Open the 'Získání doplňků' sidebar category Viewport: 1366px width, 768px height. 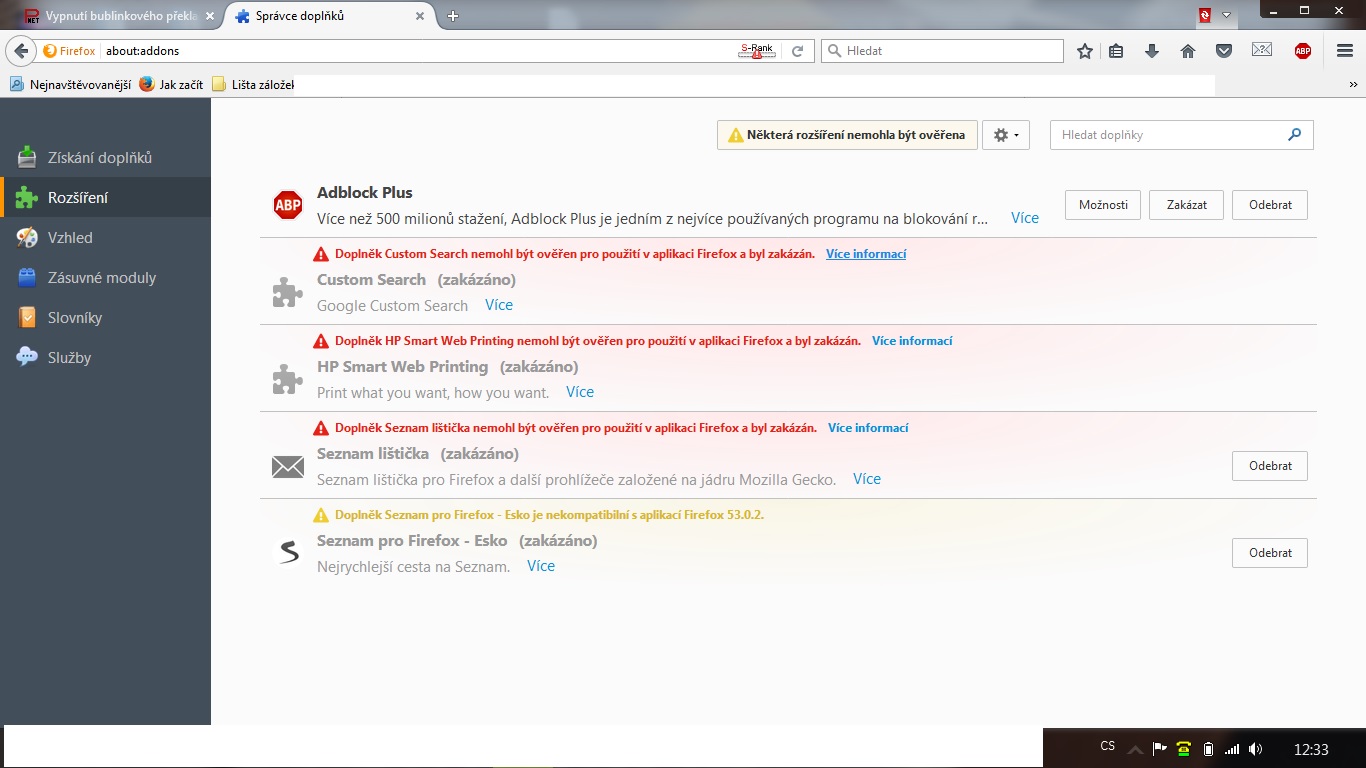[105, 158]
